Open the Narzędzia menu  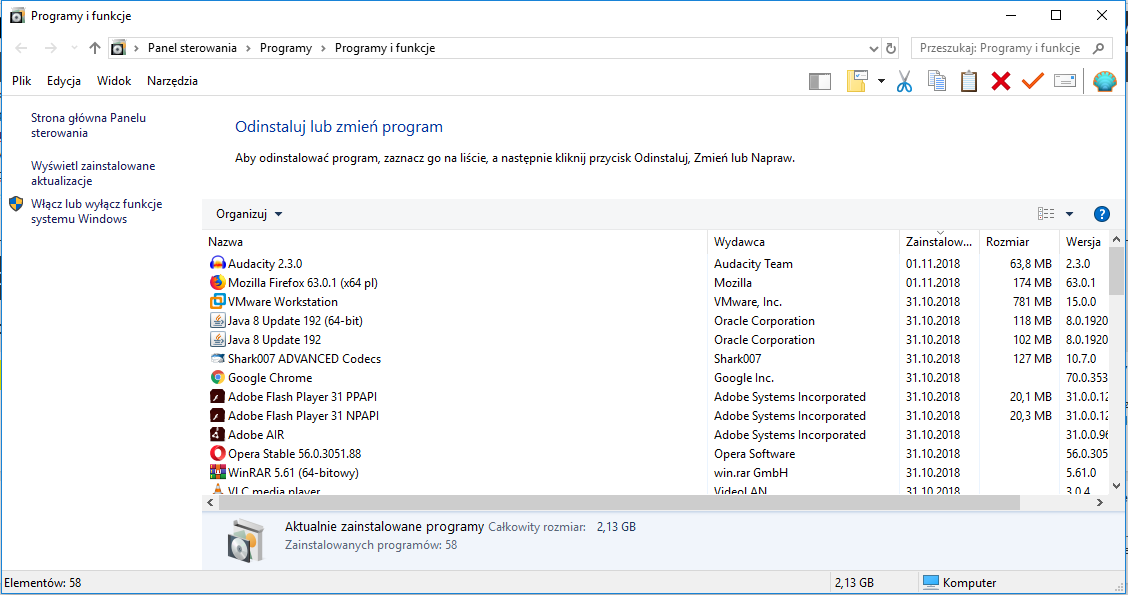(x=172, y=81)
